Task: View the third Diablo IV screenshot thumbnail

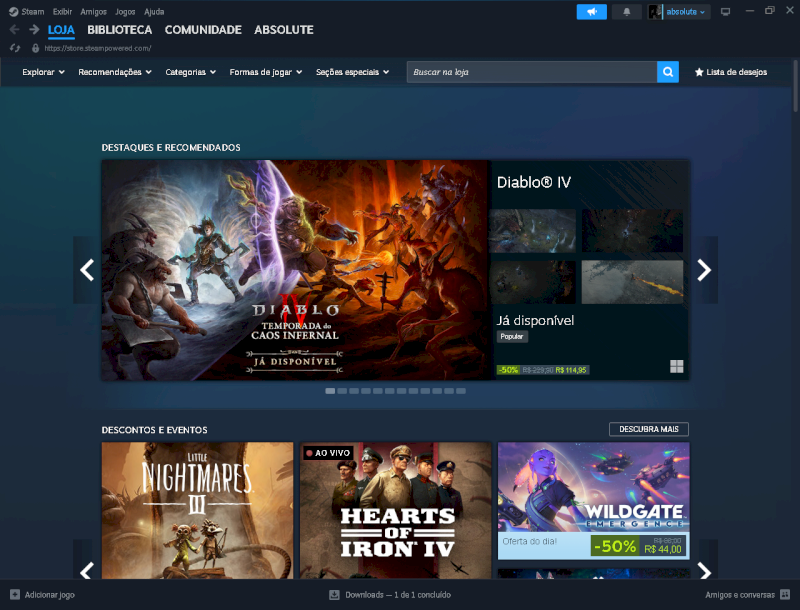Action: pyautogui.click(x=533, y=282)
